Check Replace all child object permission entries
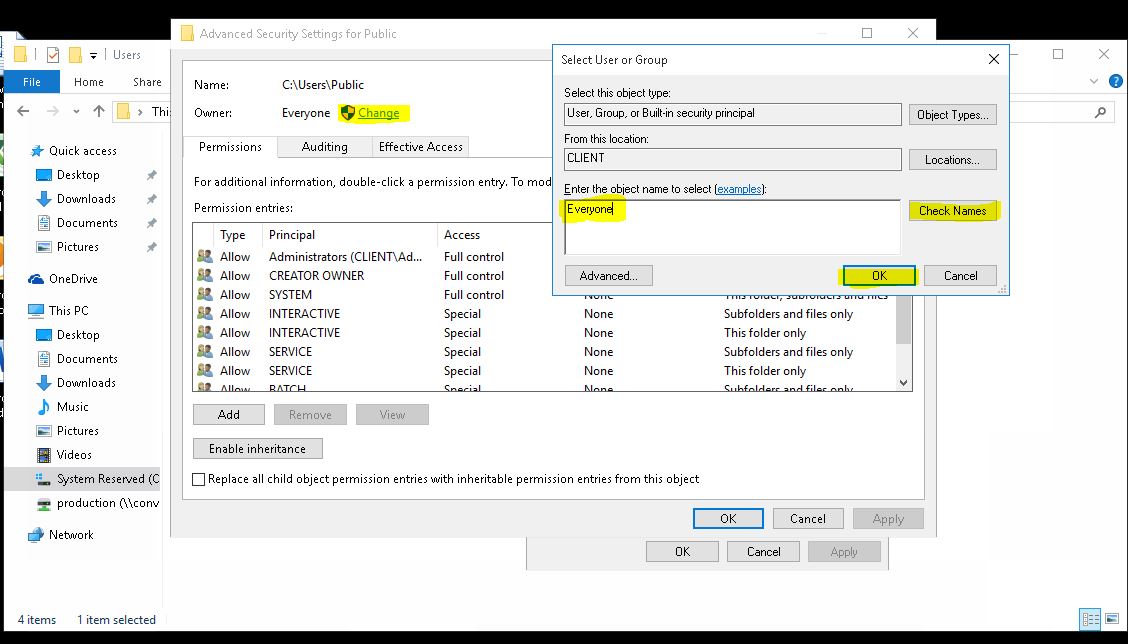 click(199, 479)
